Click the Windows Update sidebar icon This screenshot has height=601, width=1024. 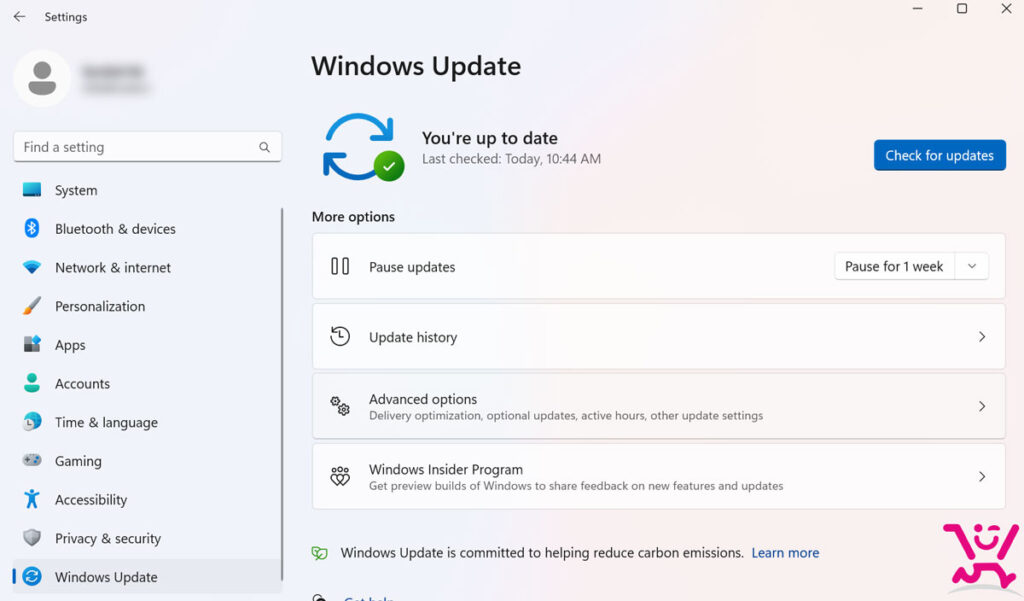click(x=32, y=576)
